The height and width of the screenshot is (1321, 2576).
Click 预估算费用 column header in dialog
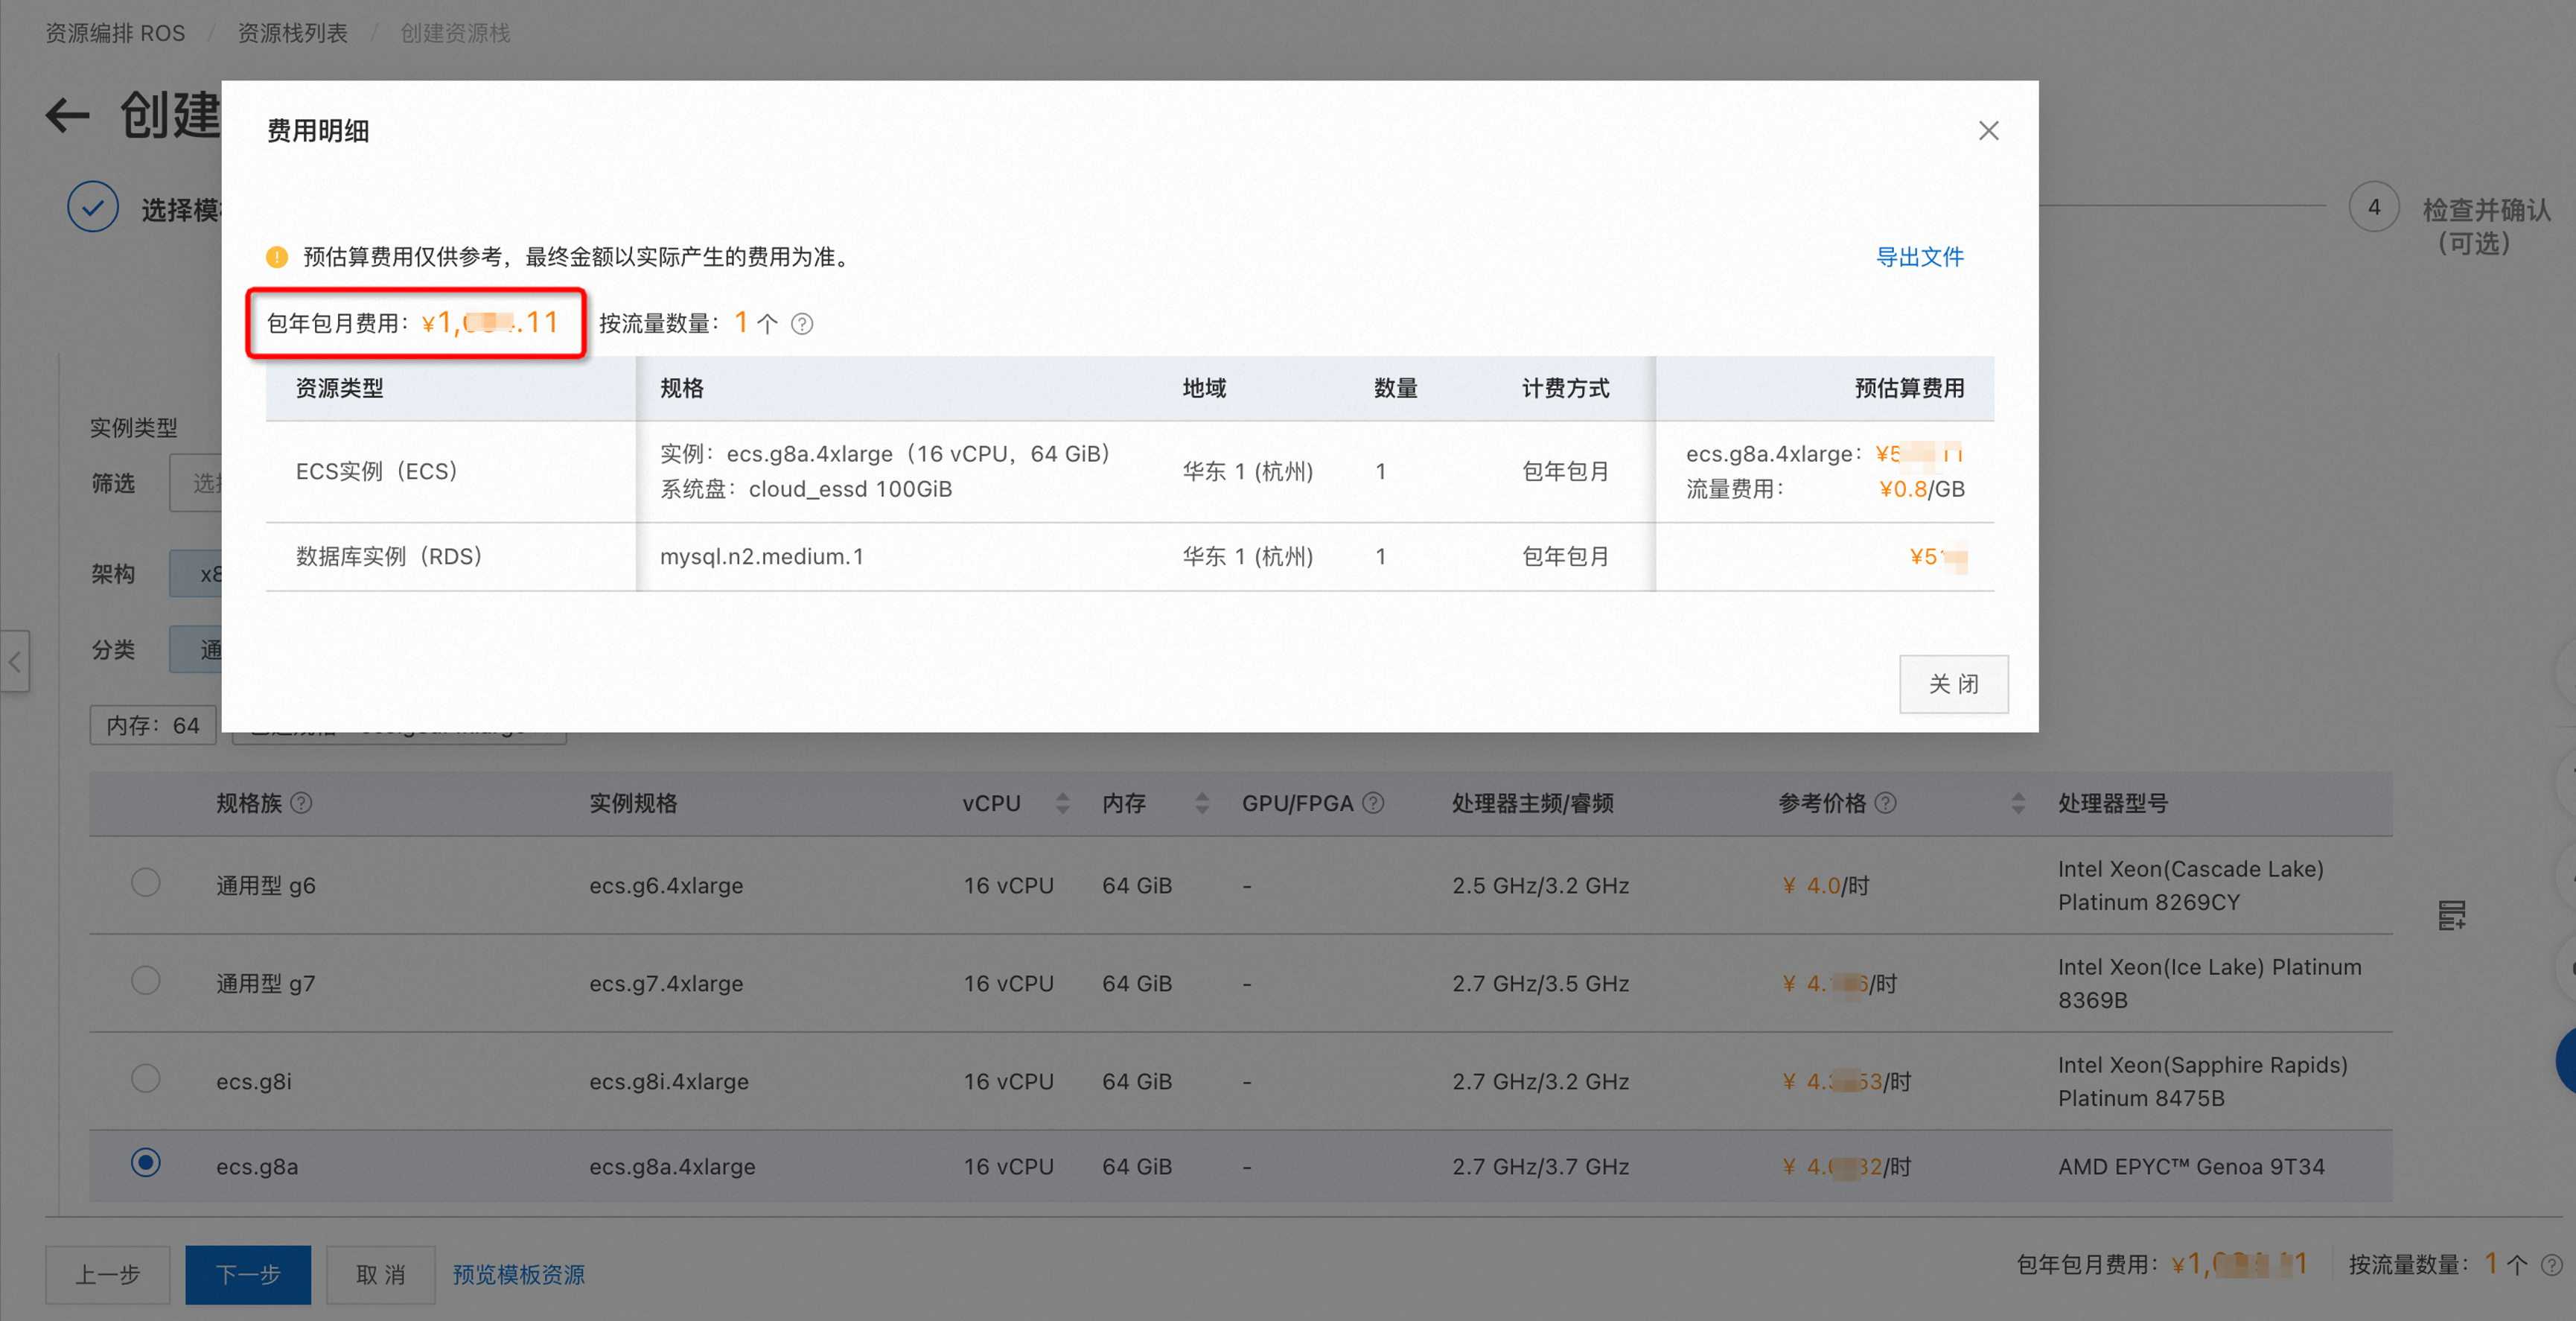(1909, 389)
